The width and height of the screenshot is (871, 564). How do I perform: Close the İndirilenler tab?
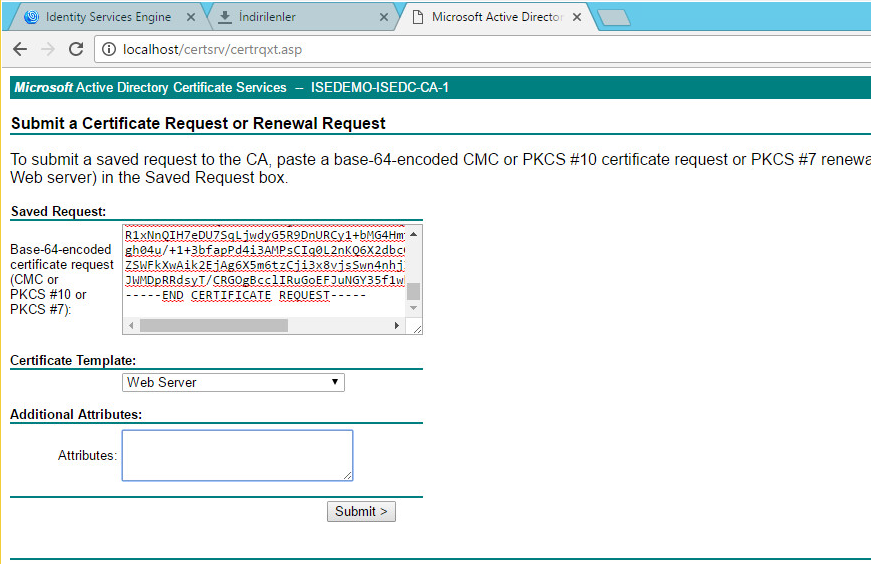pyautogui.click(x=383, y=17)
